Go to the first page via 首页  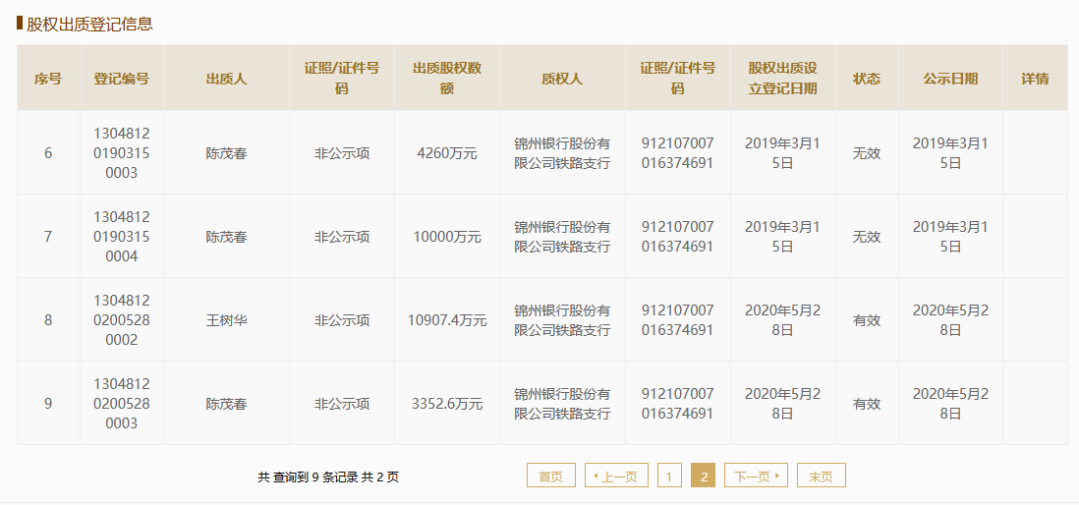[x=551, y=475]
